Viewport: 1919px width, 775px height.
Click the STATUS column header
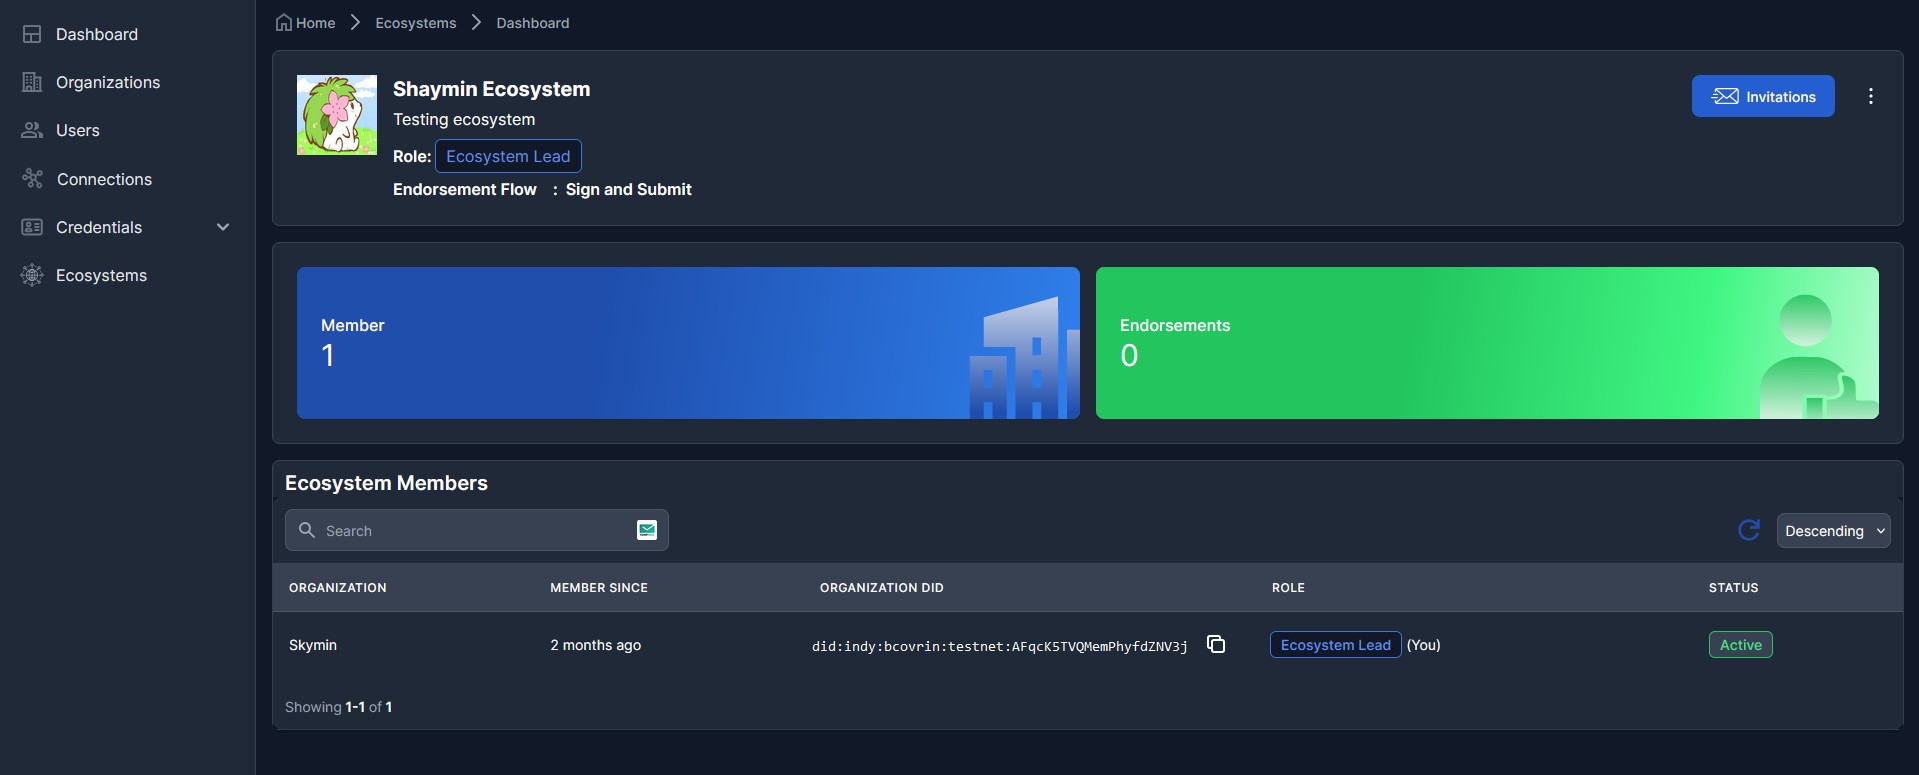pyautogui.click(x=1733, y=588)
